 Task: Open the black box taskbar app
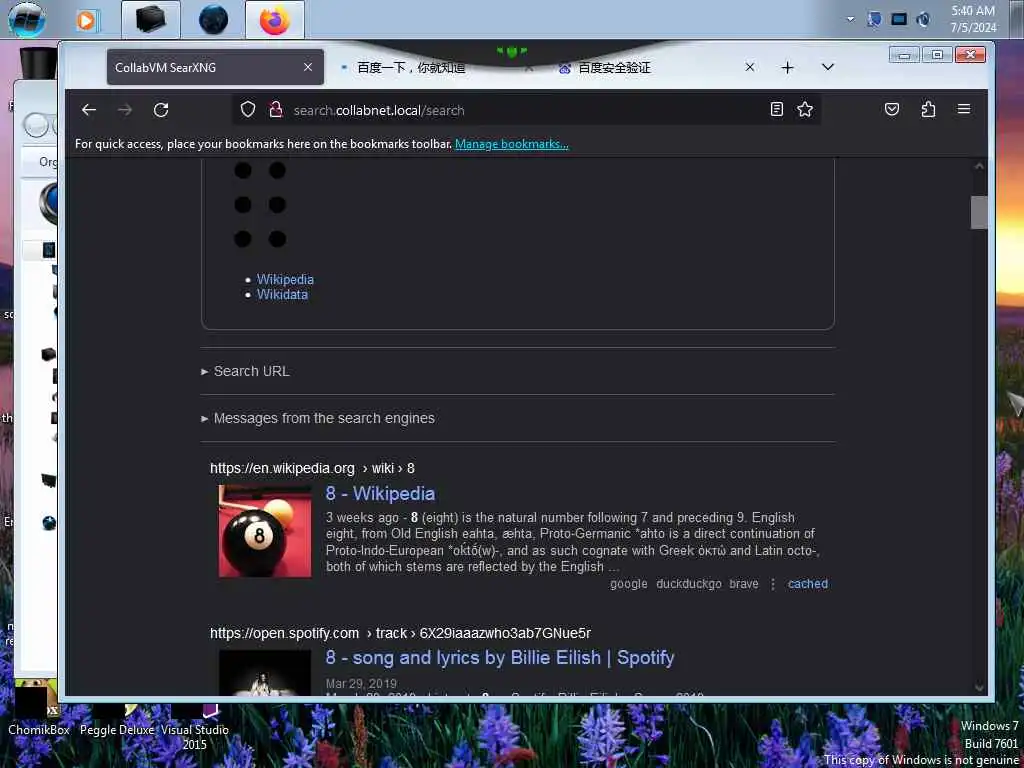pyautogui.click(x=151, y=20)
